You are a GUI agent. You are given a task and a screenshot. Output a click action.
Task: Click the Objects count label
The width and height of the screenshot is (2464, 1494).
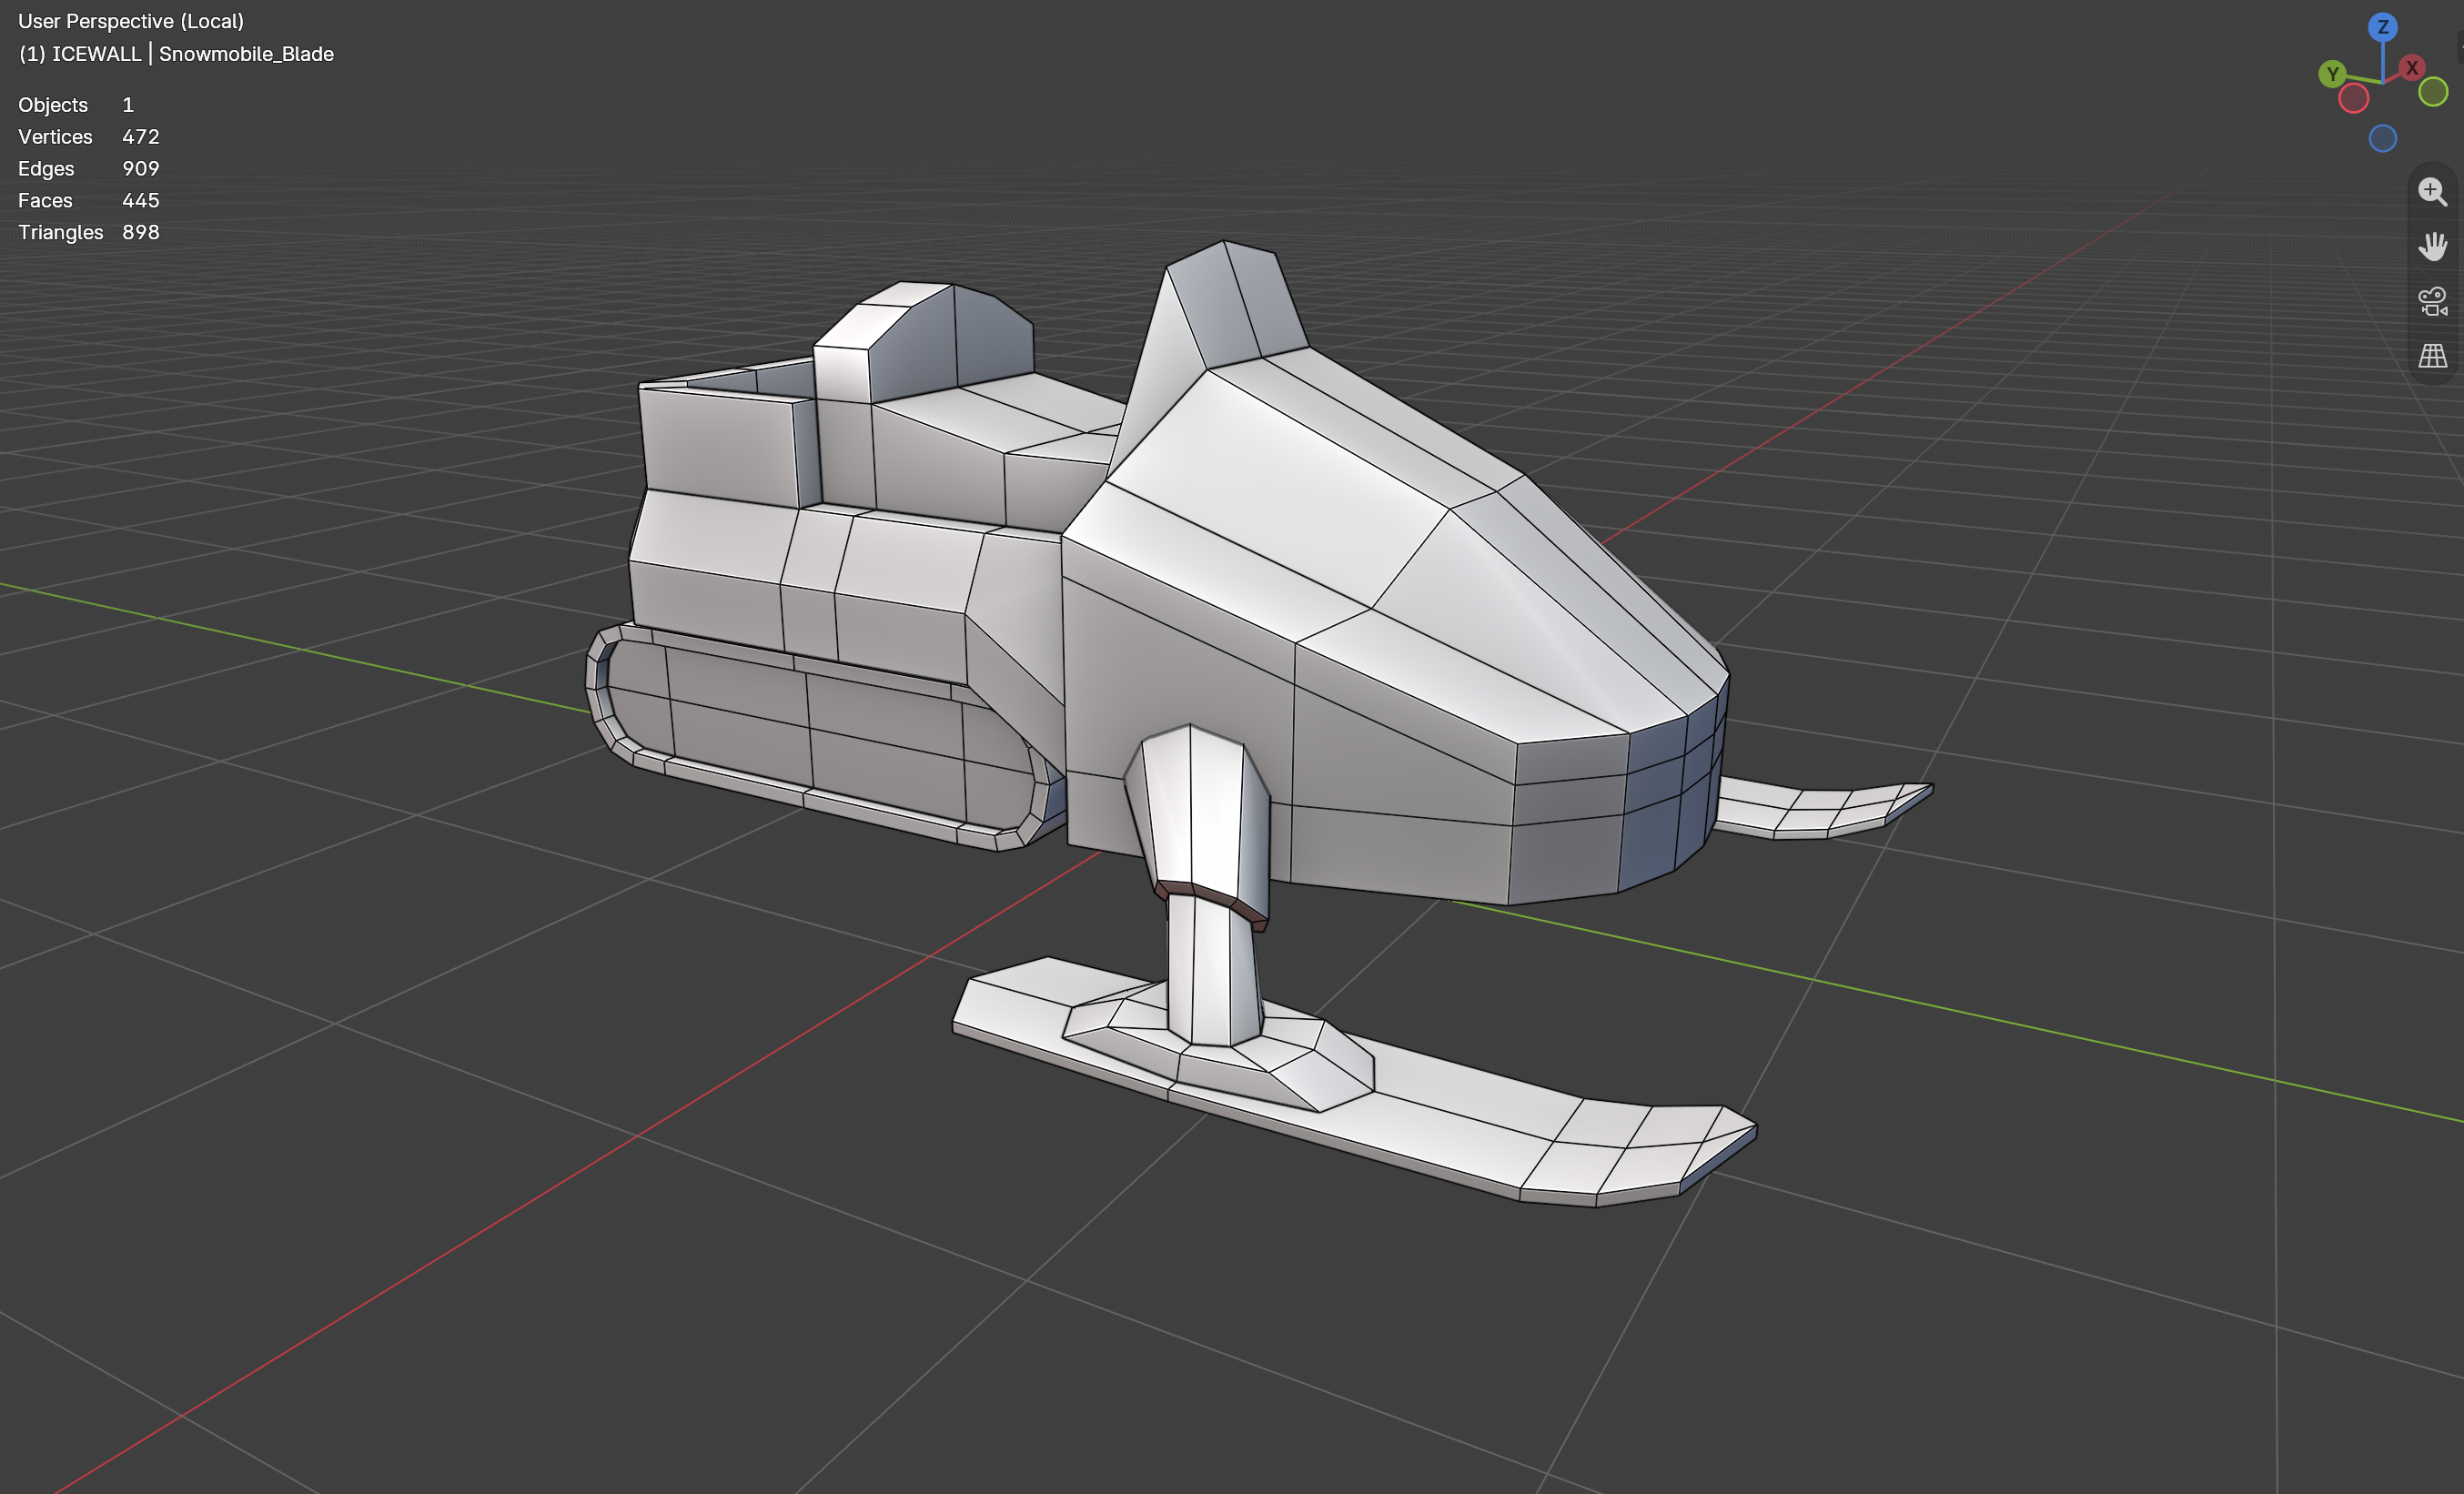[53, 105]
